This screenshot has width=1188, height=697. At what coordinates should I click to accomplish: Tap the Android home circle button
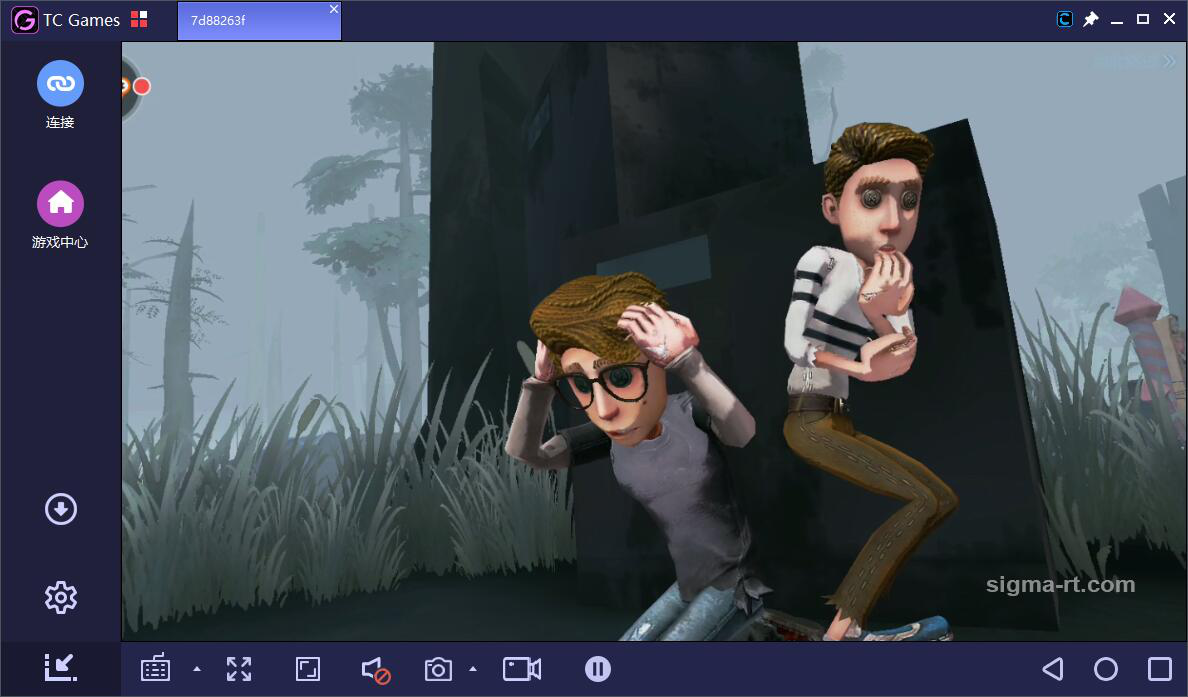[1106, 669]
